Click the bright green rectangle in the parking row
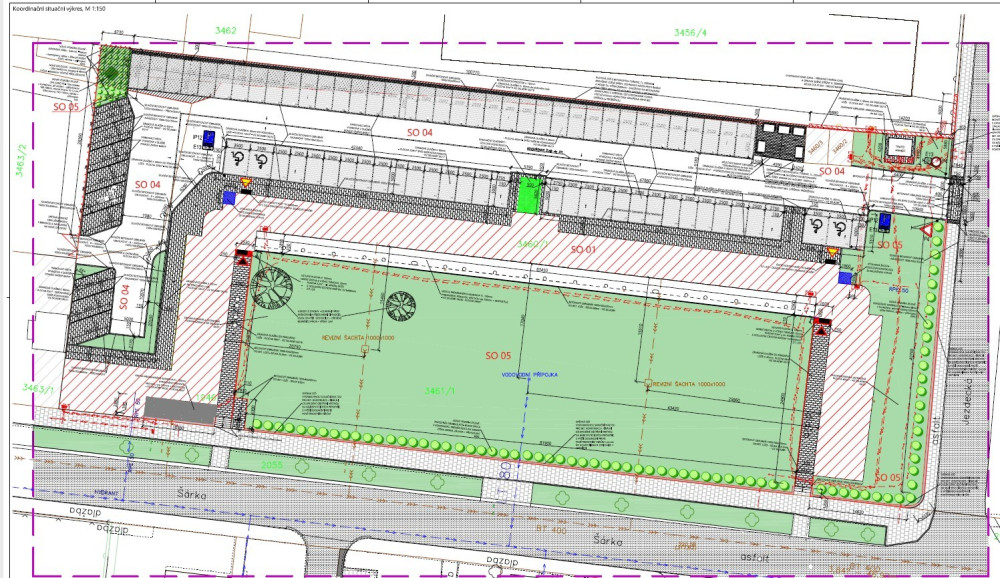Screen dimensions: 1000x578 (526, 195)
